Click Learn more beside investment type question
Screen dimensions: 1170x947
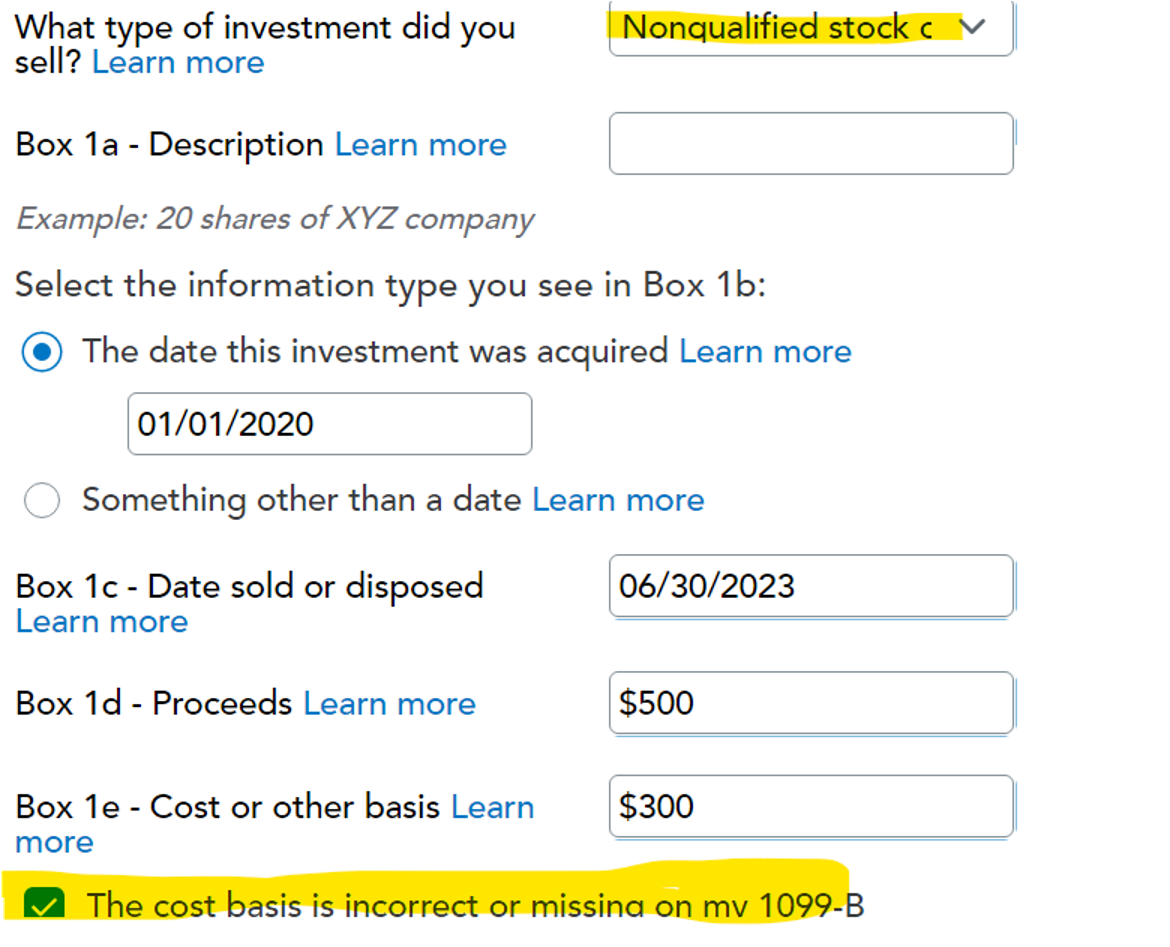click(x=178, y=63)
